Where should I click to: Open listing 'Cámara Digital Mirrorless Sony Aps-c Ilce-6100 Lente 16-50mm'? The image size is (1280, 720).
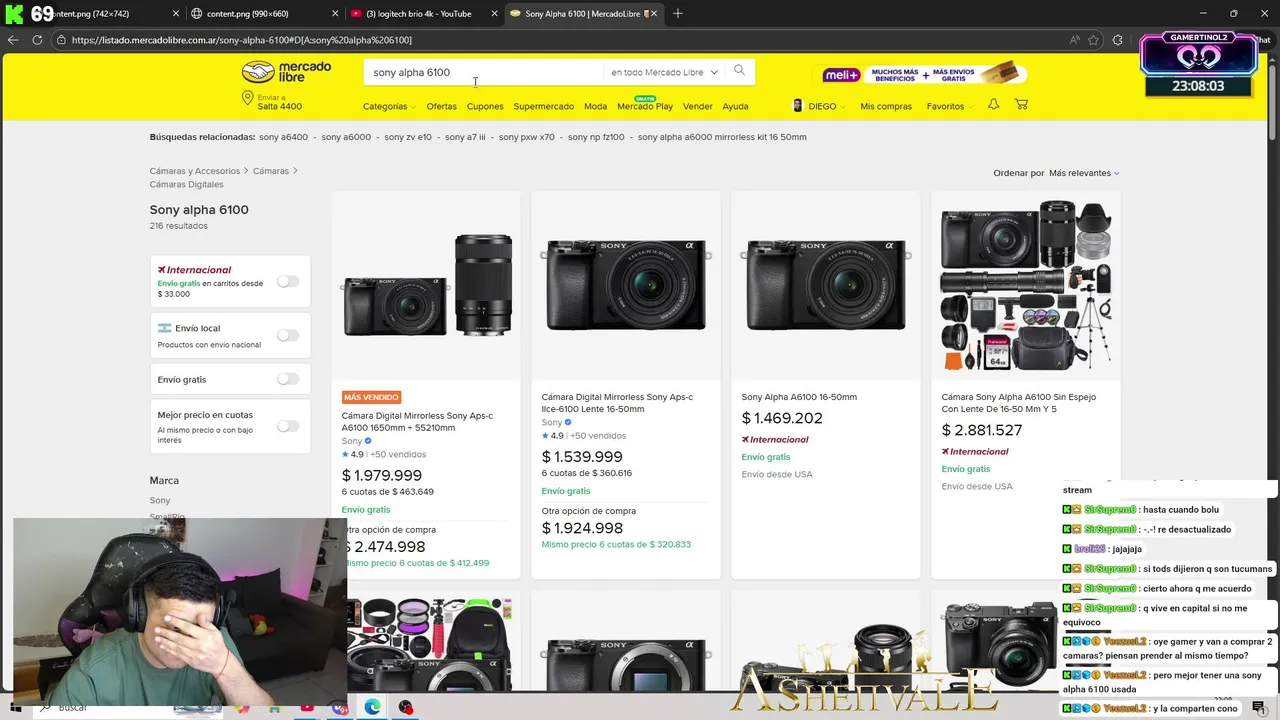pyautogui.click(x=617, y=403)
